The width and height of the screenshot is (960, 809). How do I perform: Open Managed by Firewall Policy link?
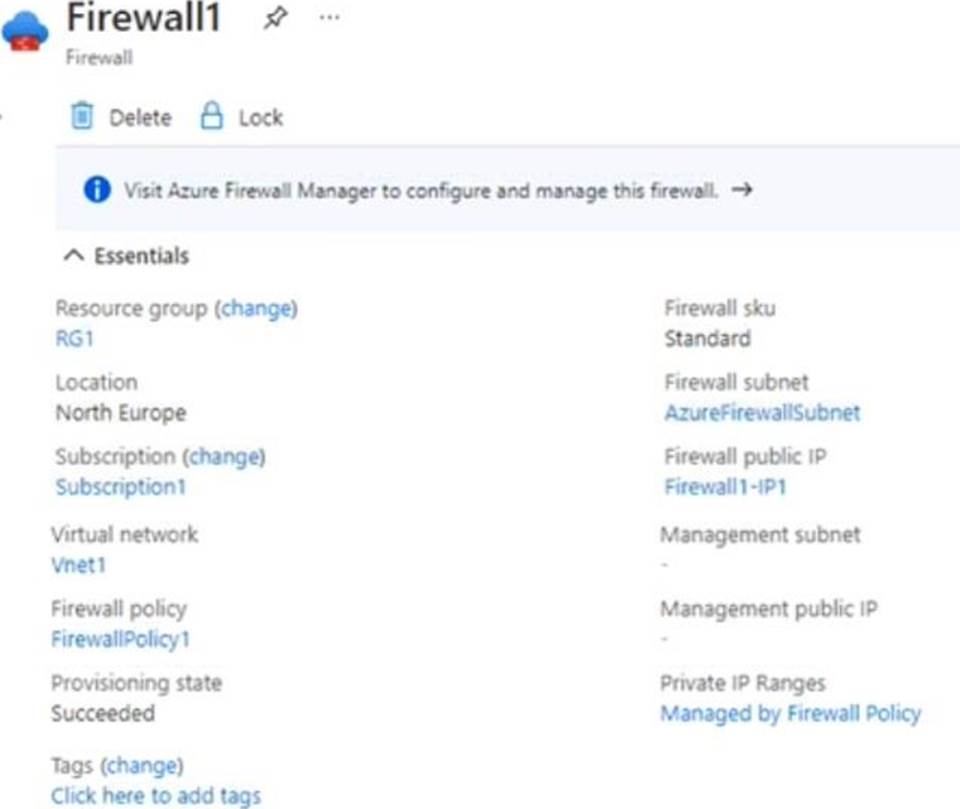(790, 713)
